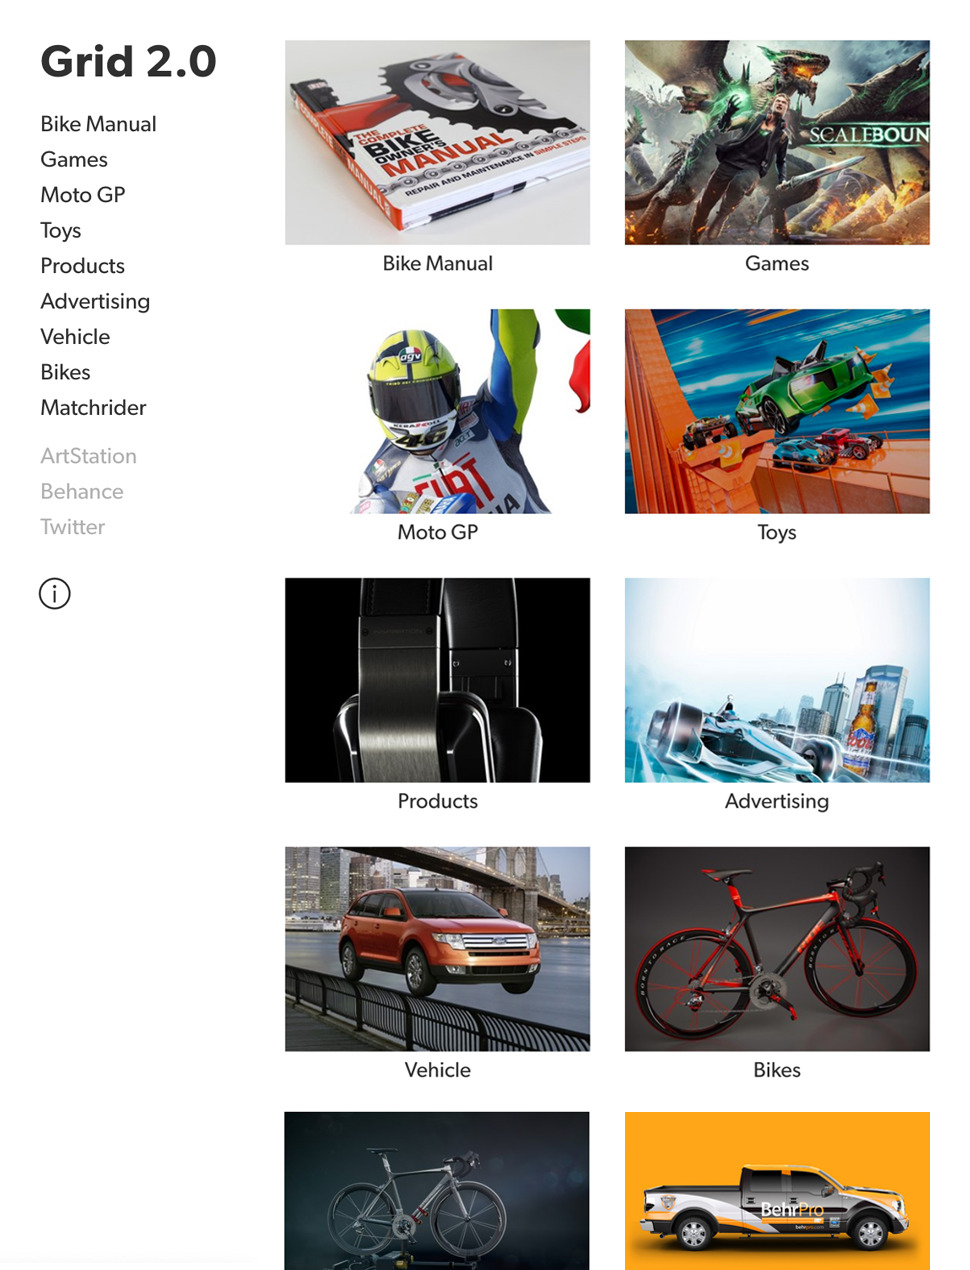
Task: View the Moto GP rider thumbnail
Action: click(437, 411)
